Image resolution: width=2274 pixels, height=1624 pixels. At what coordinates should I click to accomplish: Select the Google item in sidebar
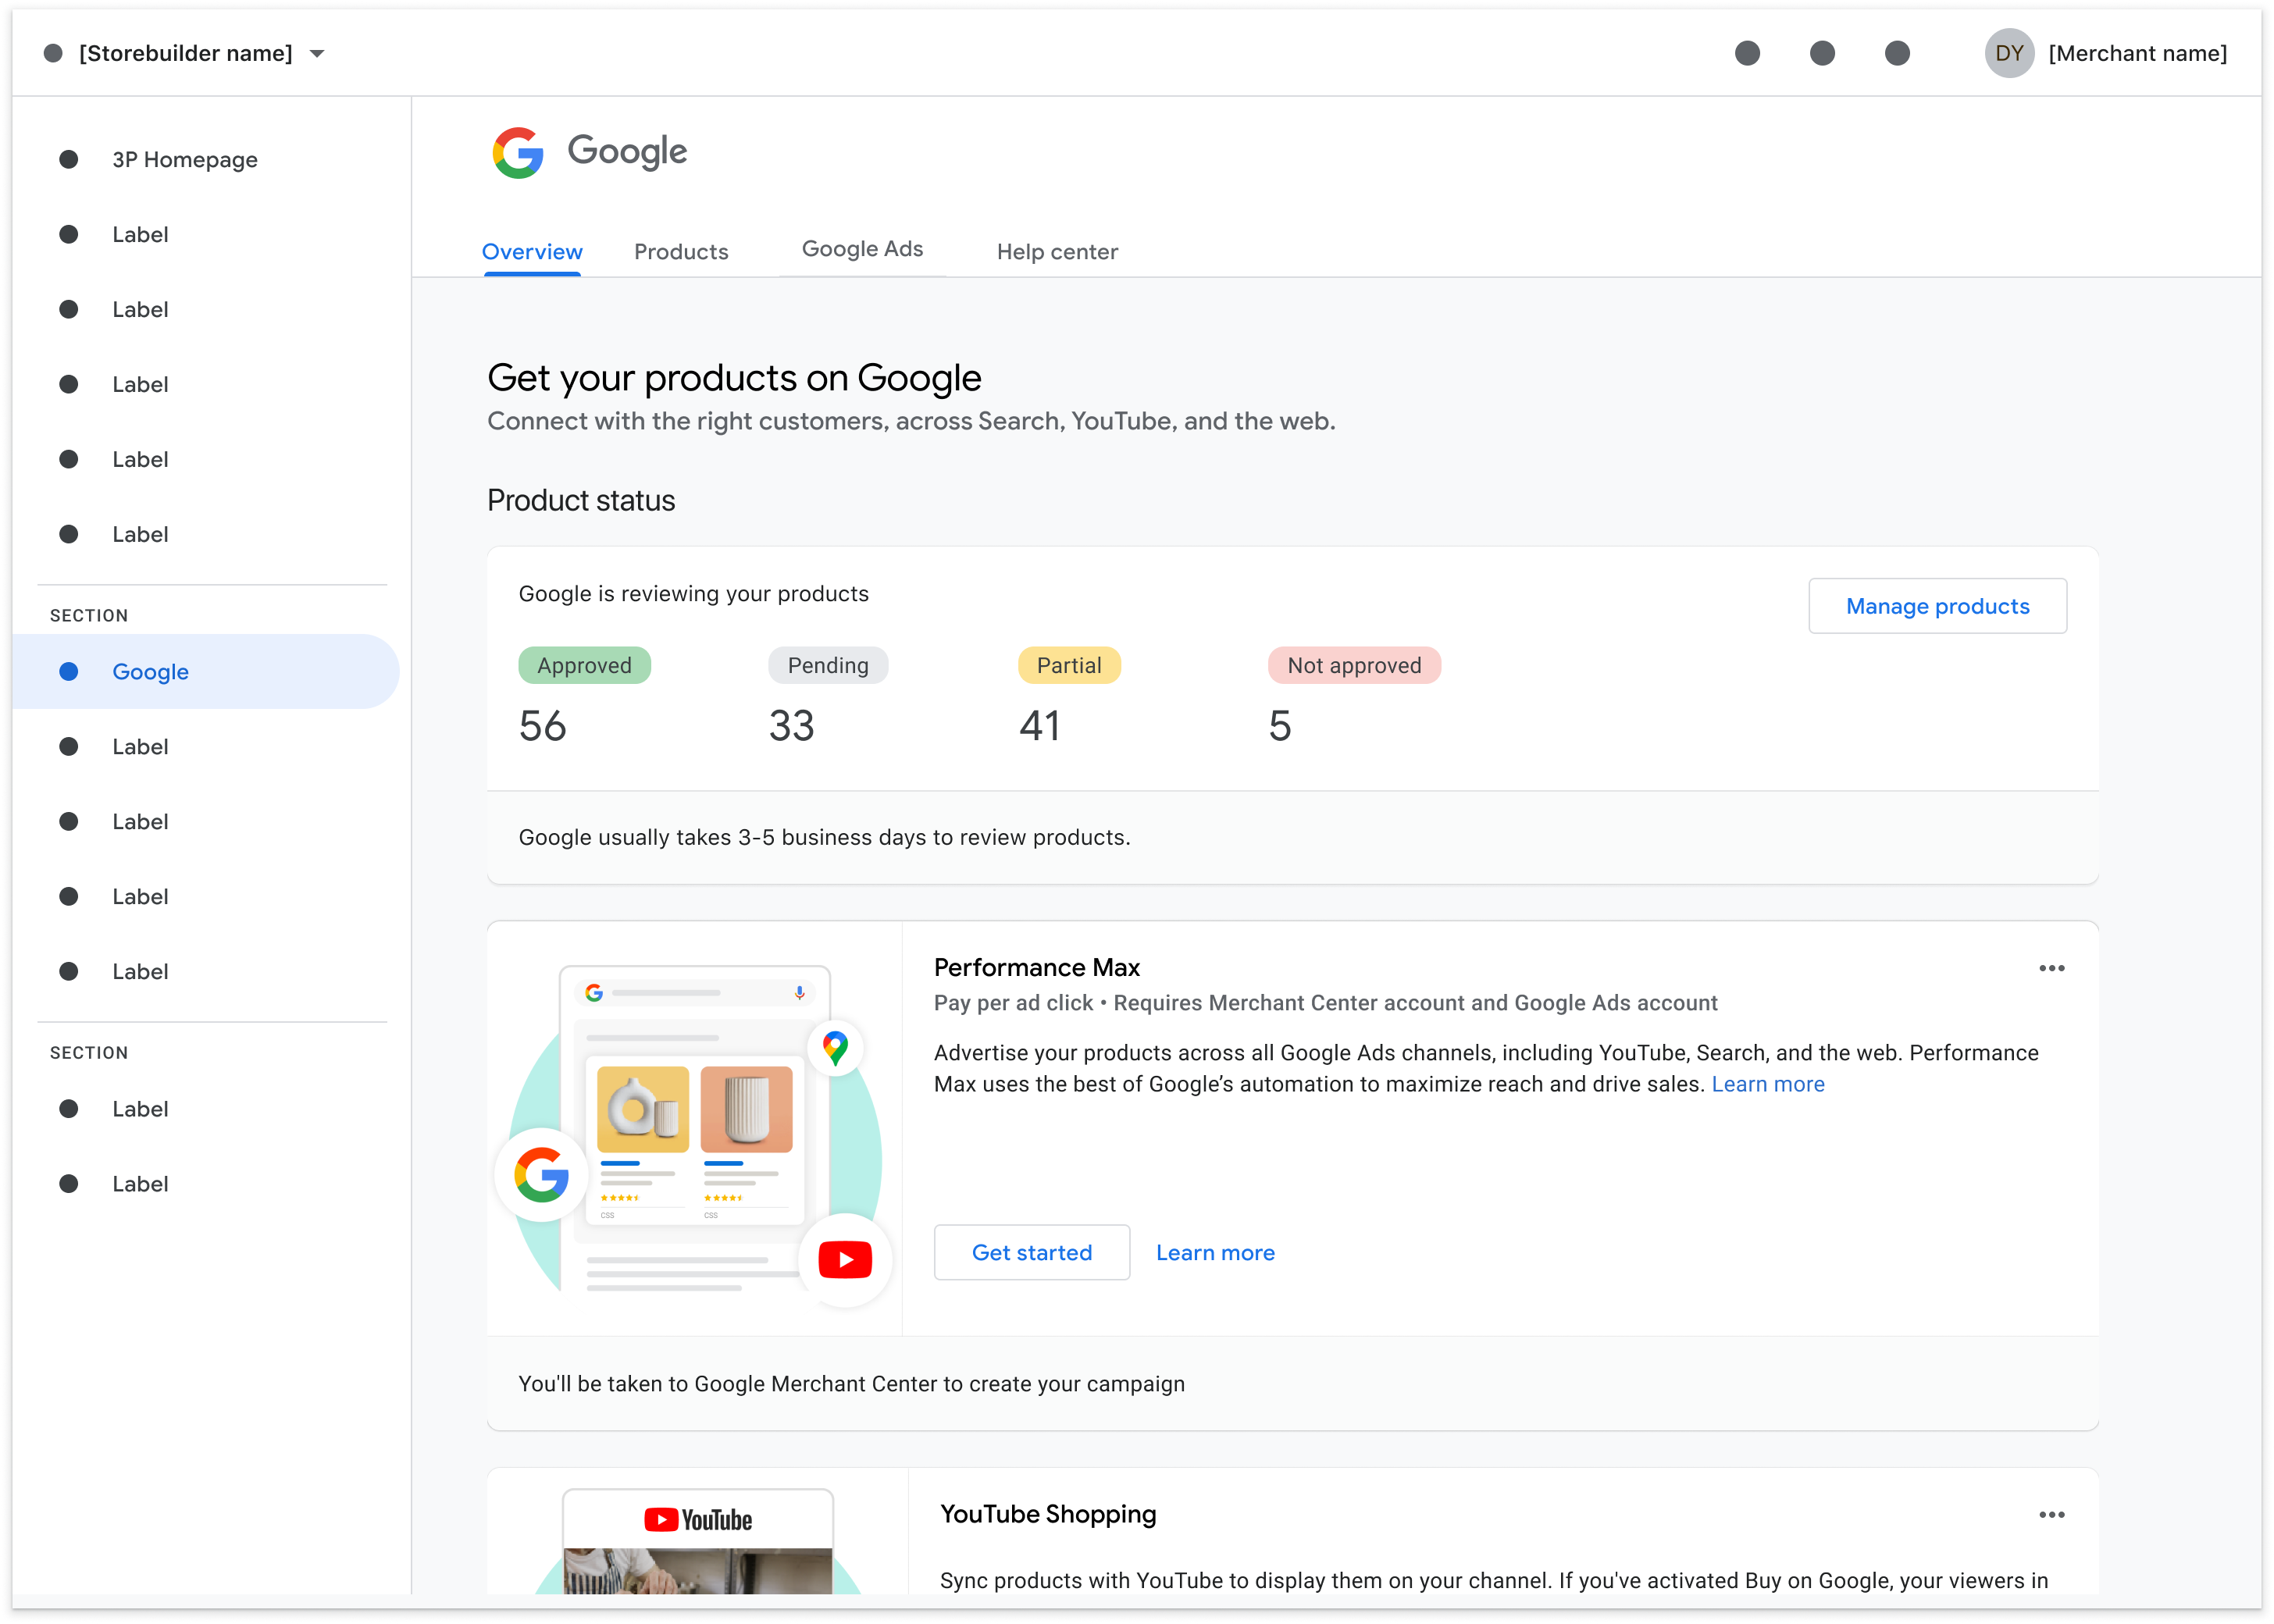coord(150,672)
